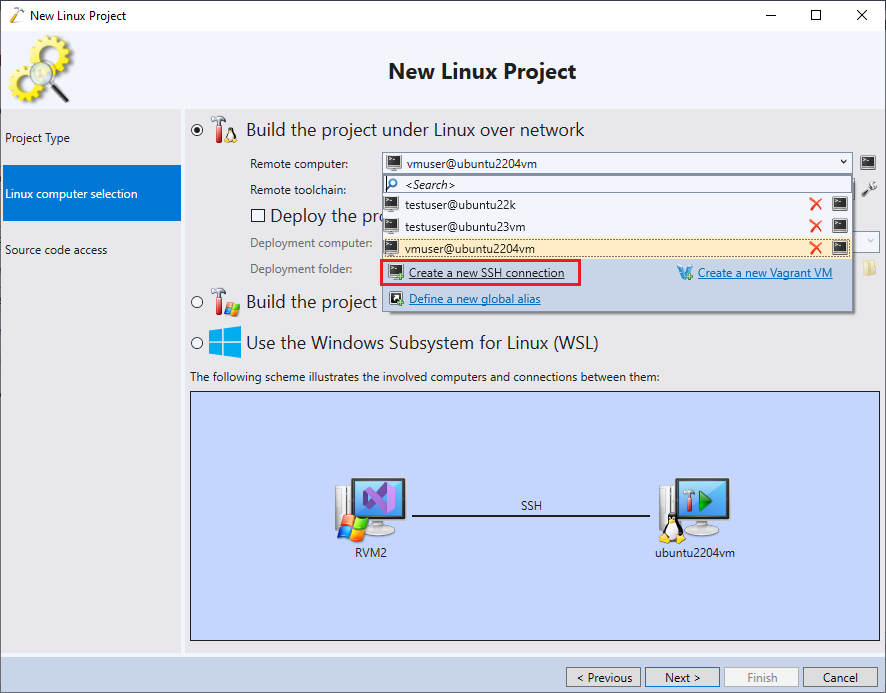Maximize the New Linux Project window
Image resolution: width=886 pixels, height=693 pixels.
[816, 15]
